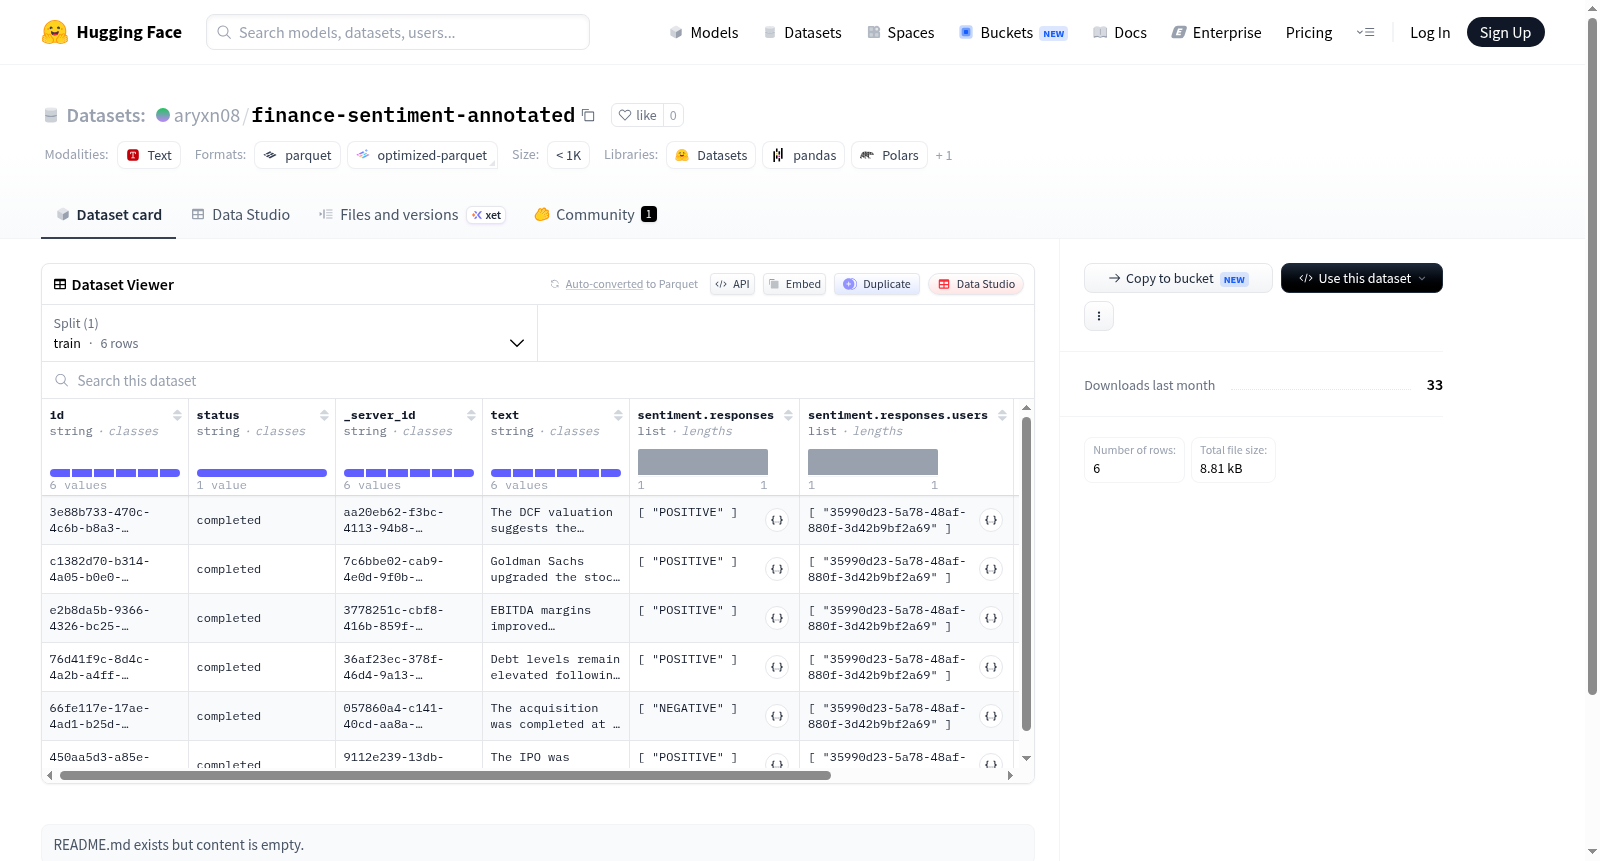Focus the top search models field
Viewport: 1600px width, 861px height.
click(398, 32)
